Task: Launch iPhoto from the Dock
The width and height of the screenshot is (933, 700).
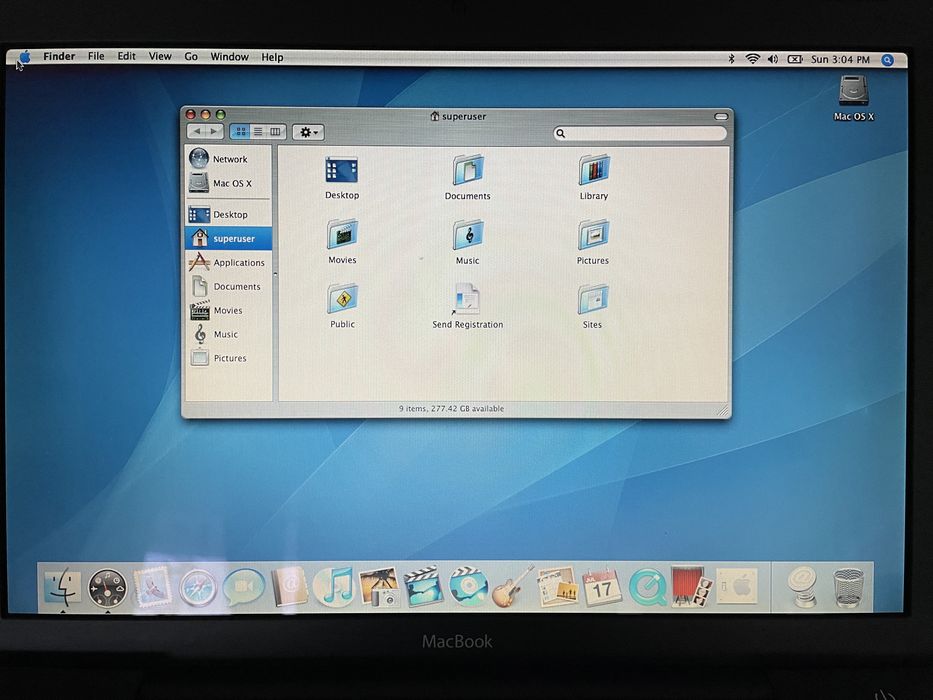Action: [379, 588]
